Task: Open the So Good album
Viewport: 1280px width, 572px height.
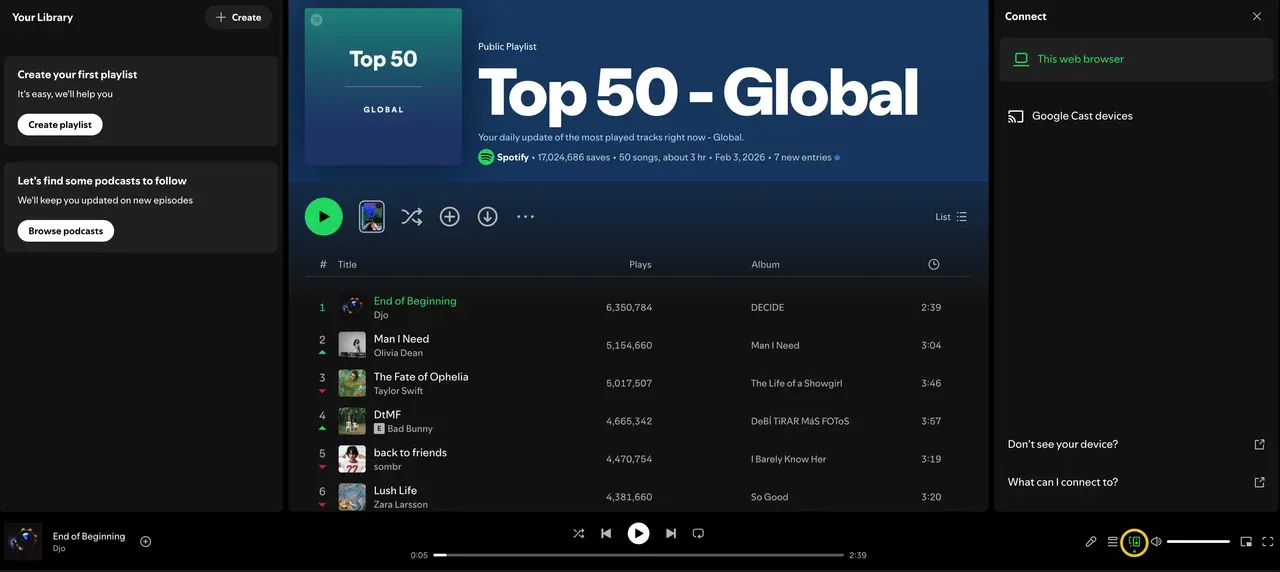Action: pos(770,498)
